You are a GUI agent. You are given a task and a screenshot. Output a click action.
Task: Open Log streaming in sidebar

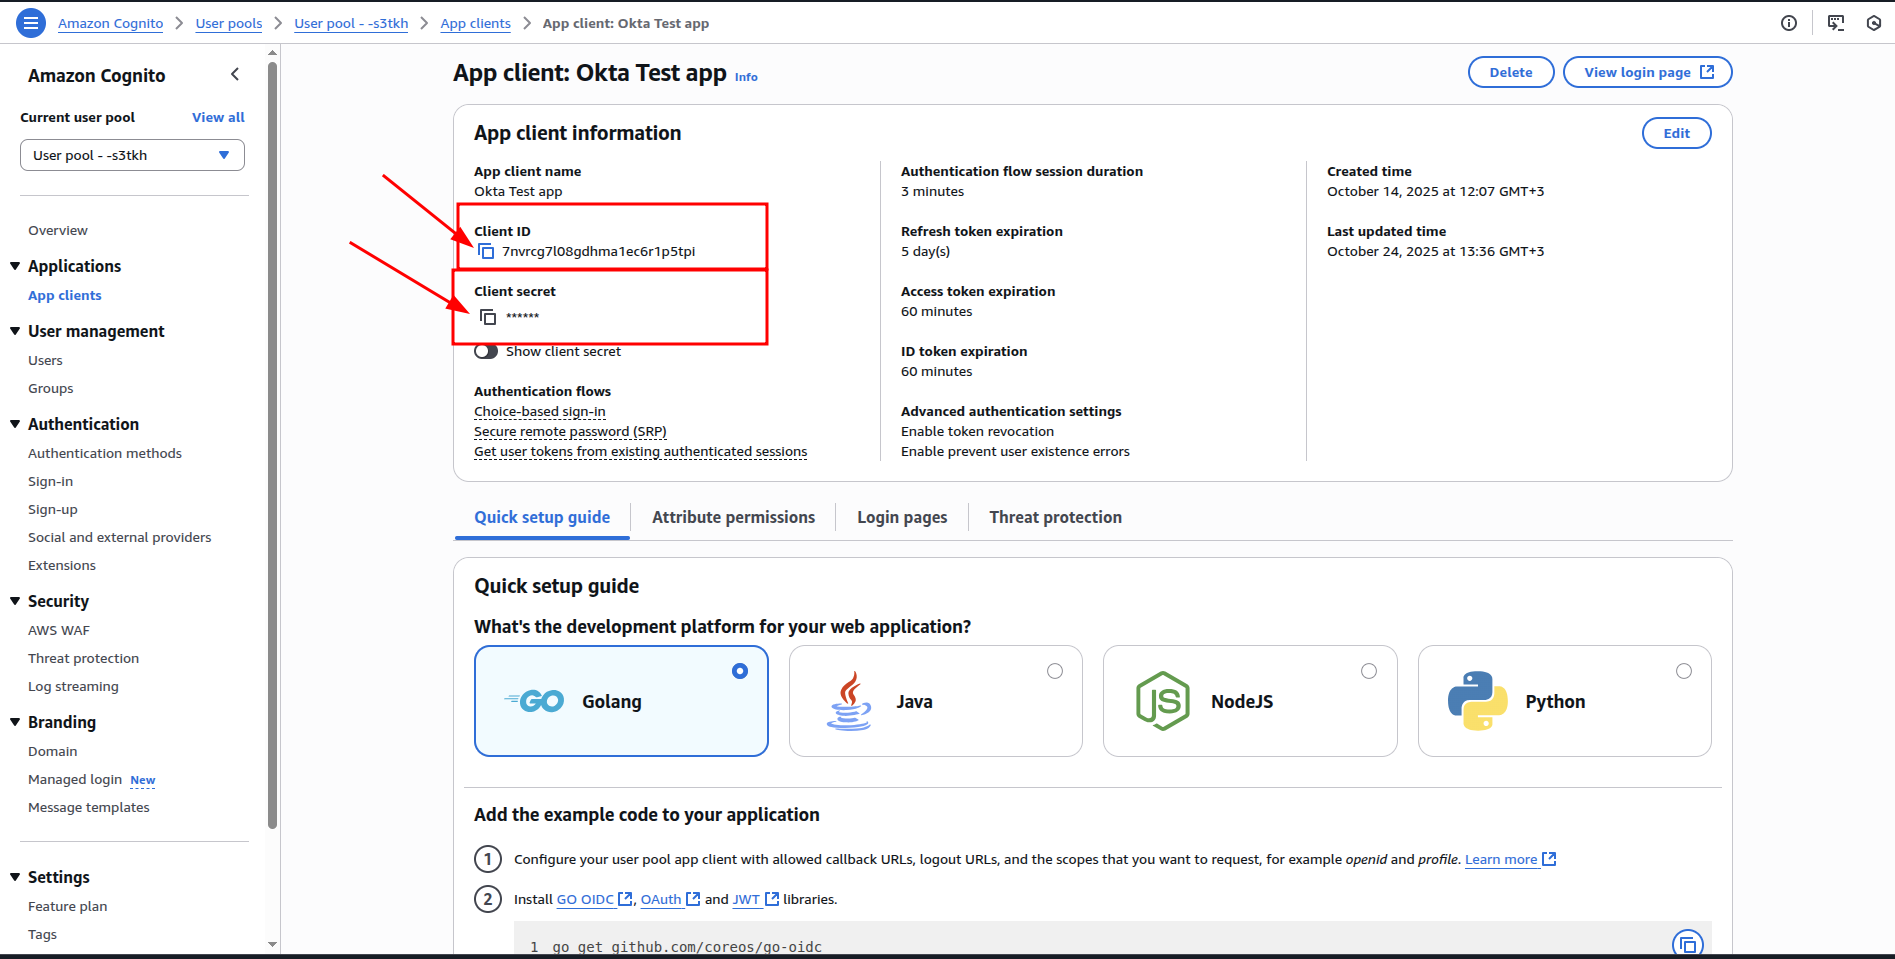pos(73,686)
